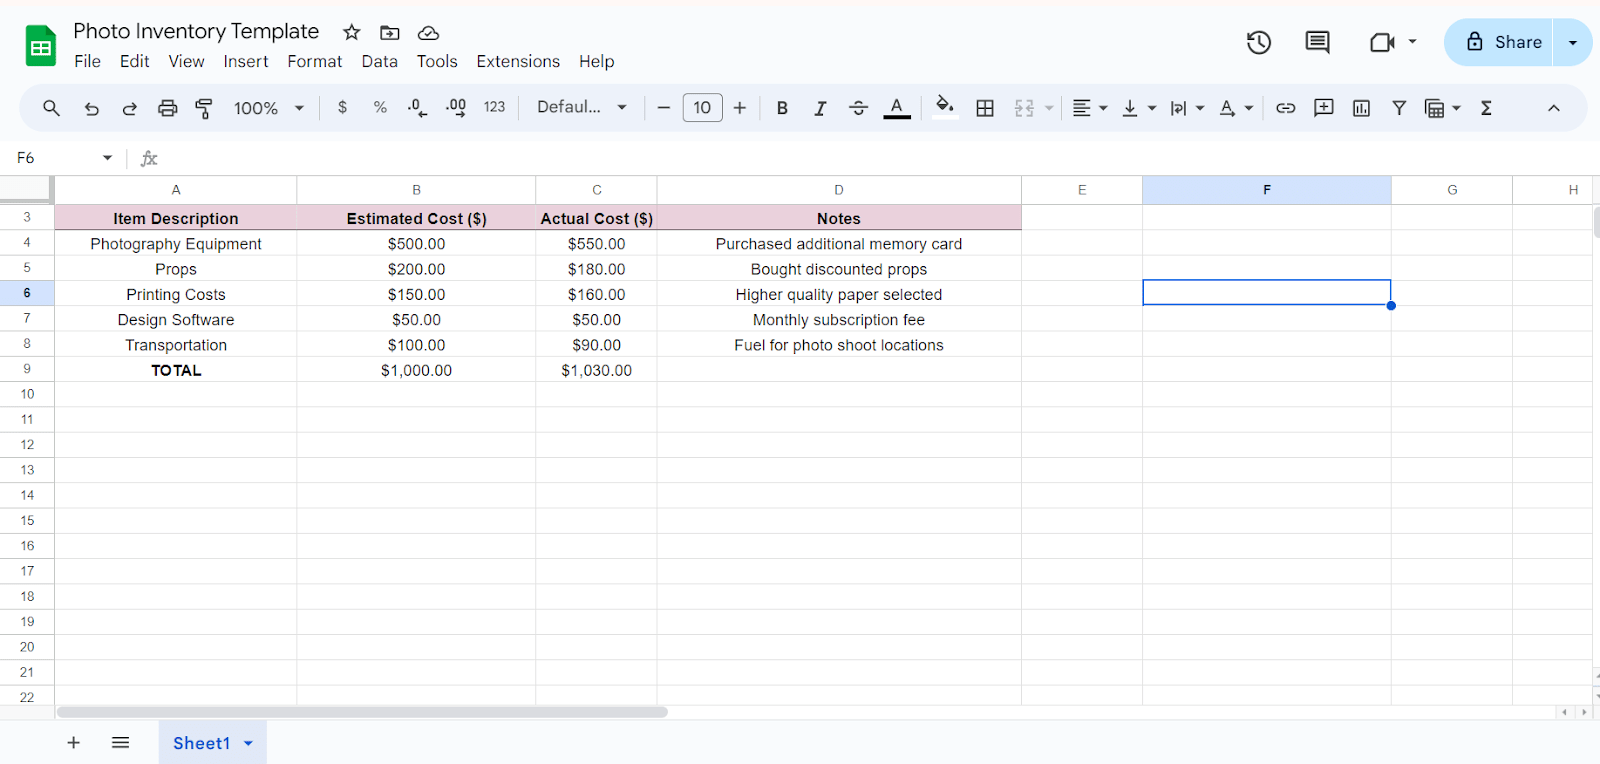
Task: Open the functions sigma icon
Action: click(1486, 108)
